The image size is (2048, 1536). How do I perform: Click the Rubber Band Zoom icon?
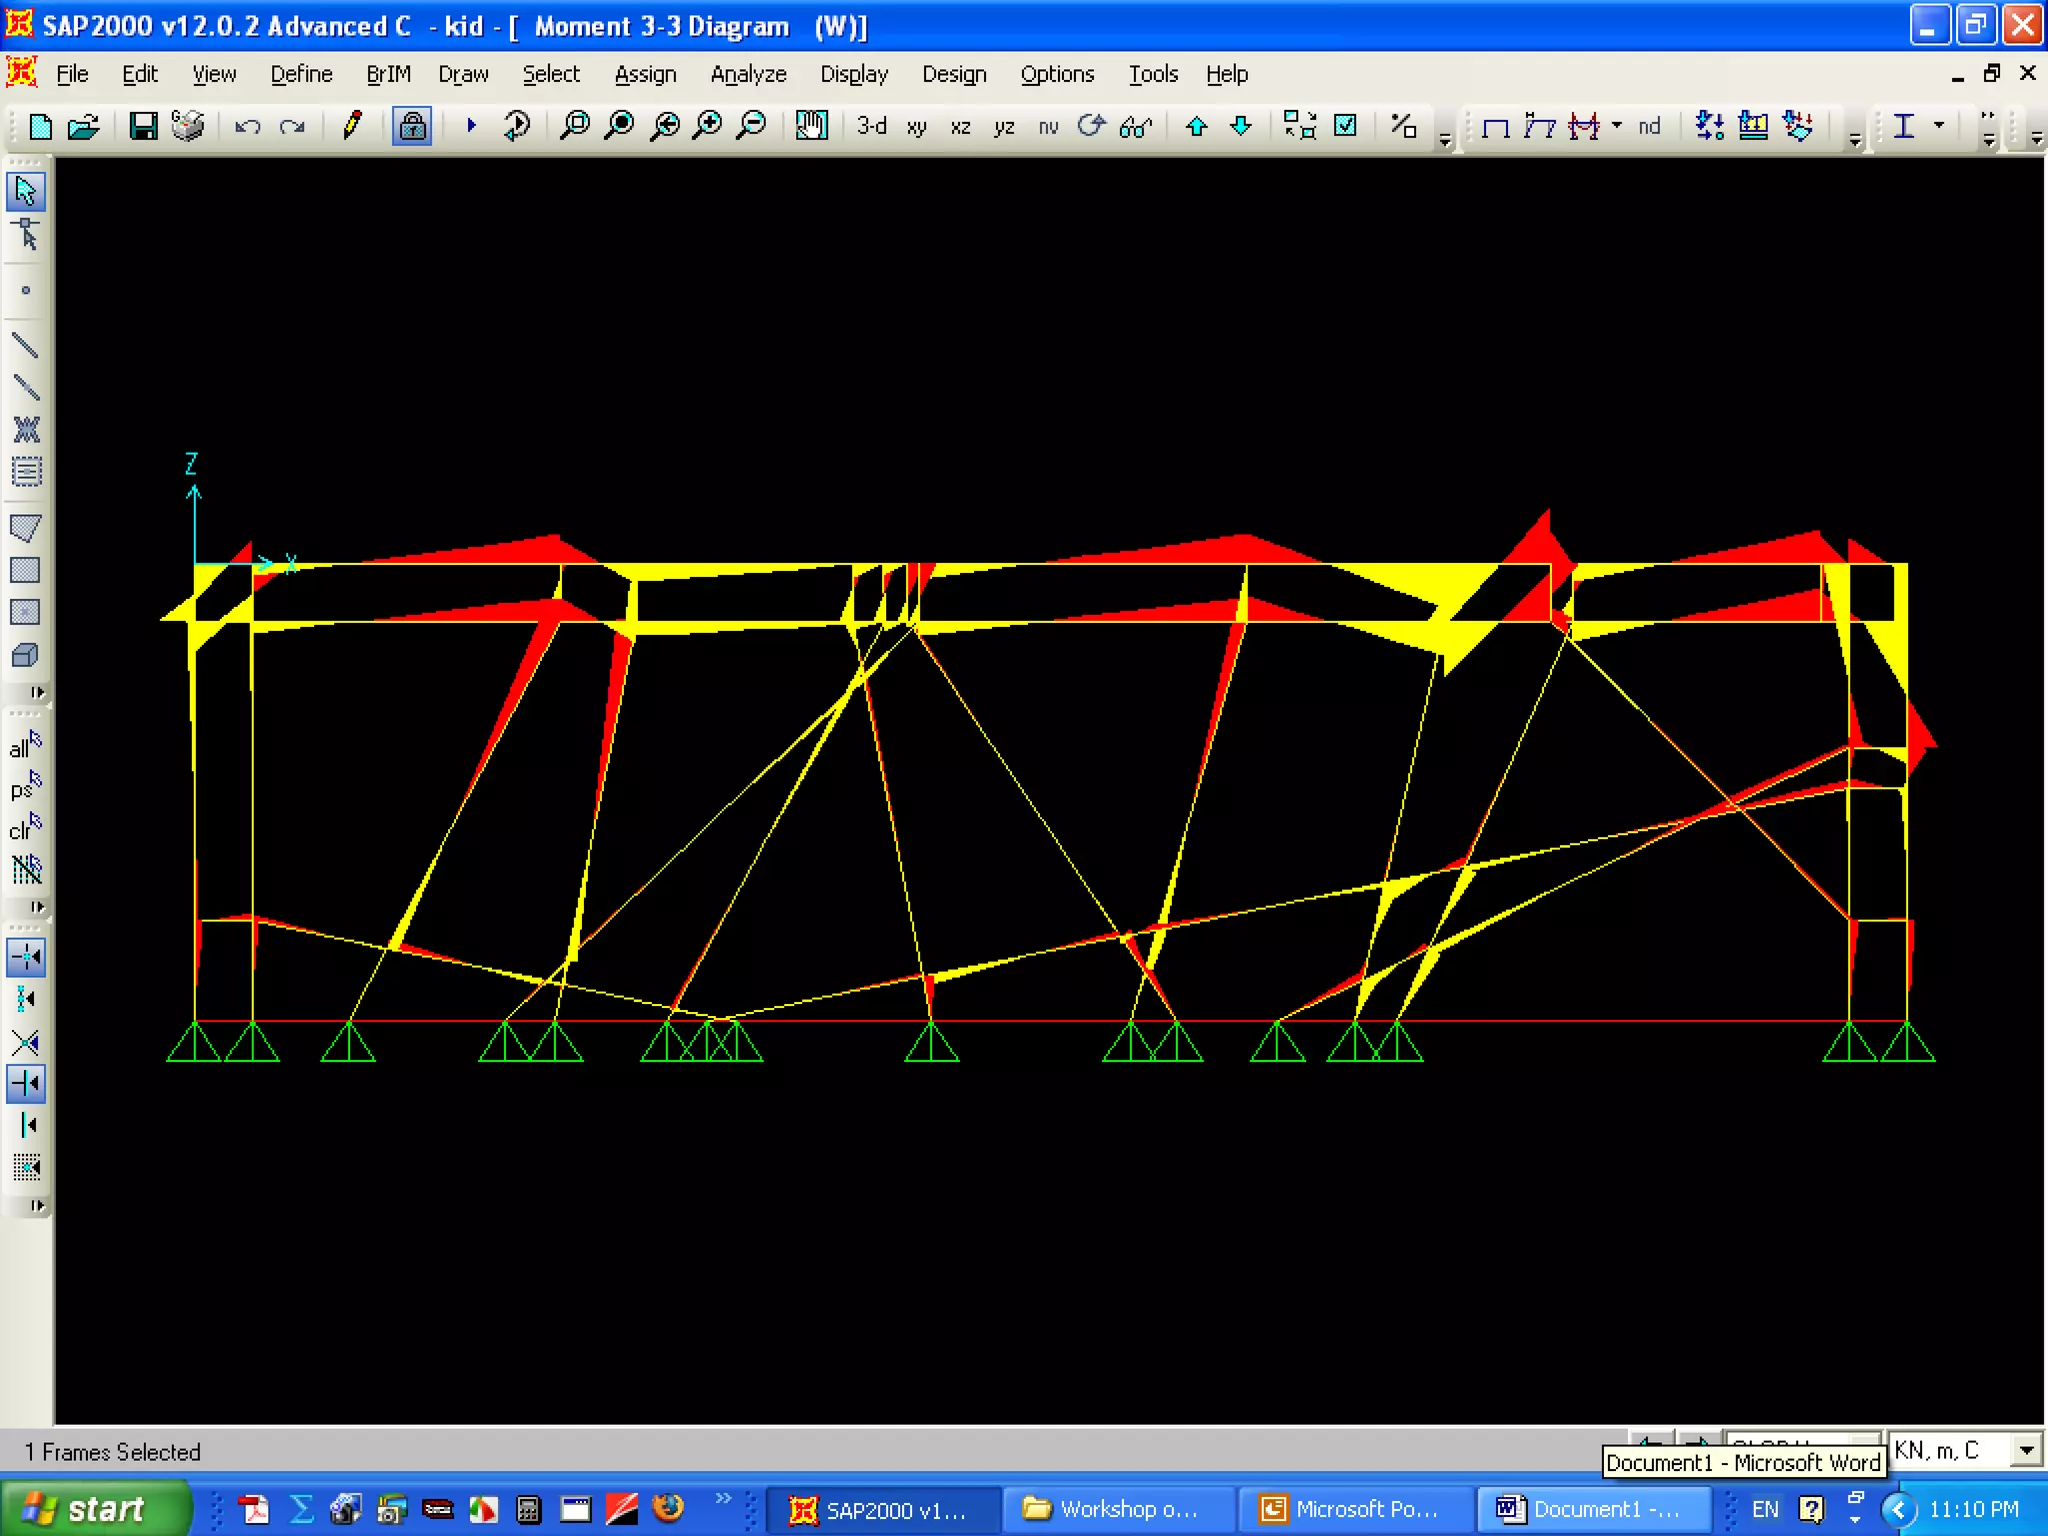coord(575,126)
